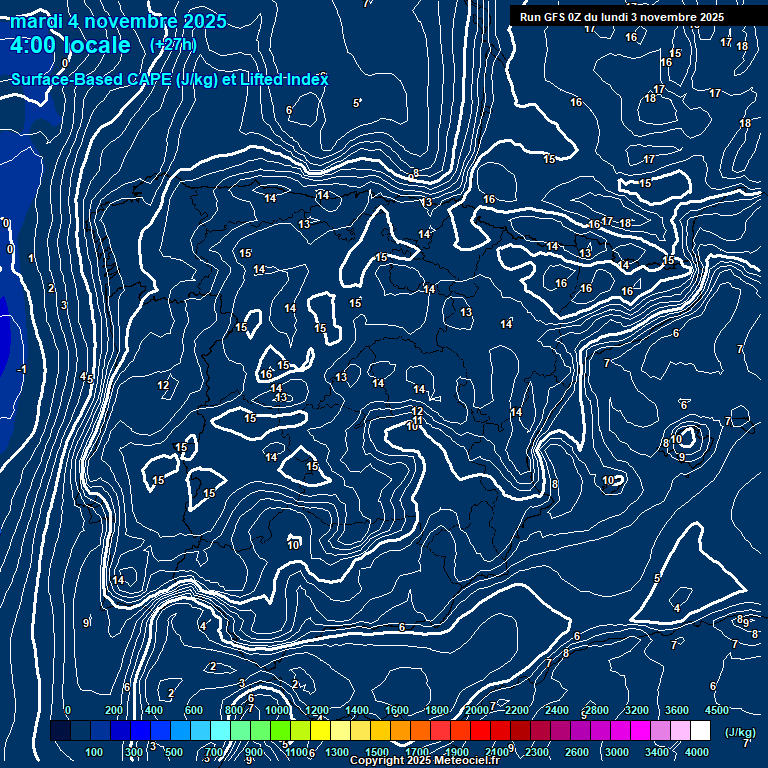768x768 pixels.
Task: Click the light cyan legend swatch near 700
Action: [221, 730]
